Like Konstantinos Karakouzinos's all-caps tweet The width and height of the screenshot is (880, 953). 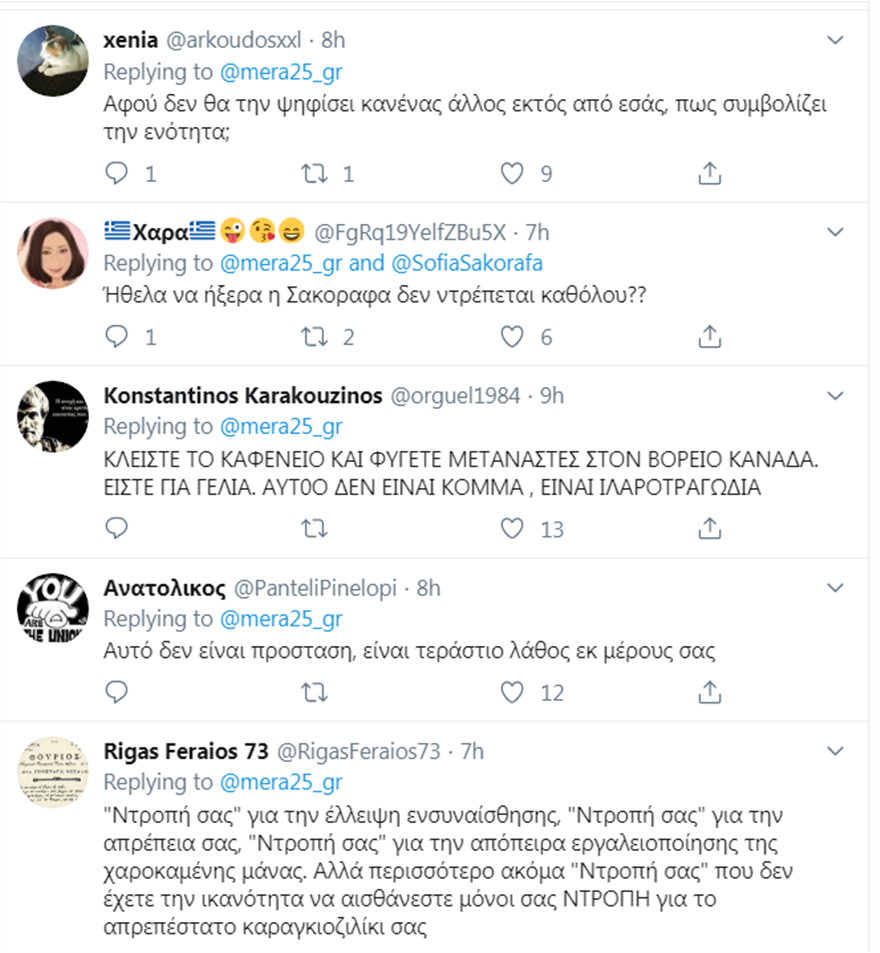tap(512, 528)
